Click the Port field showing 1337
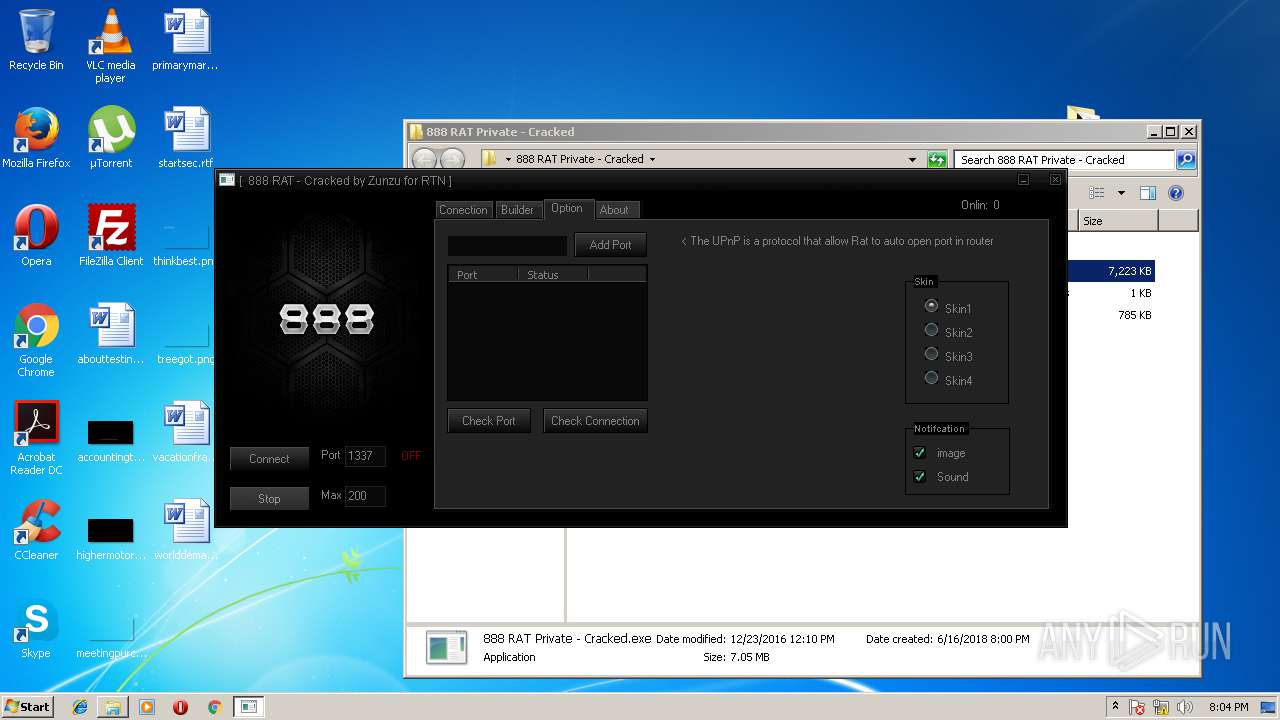 365,456
